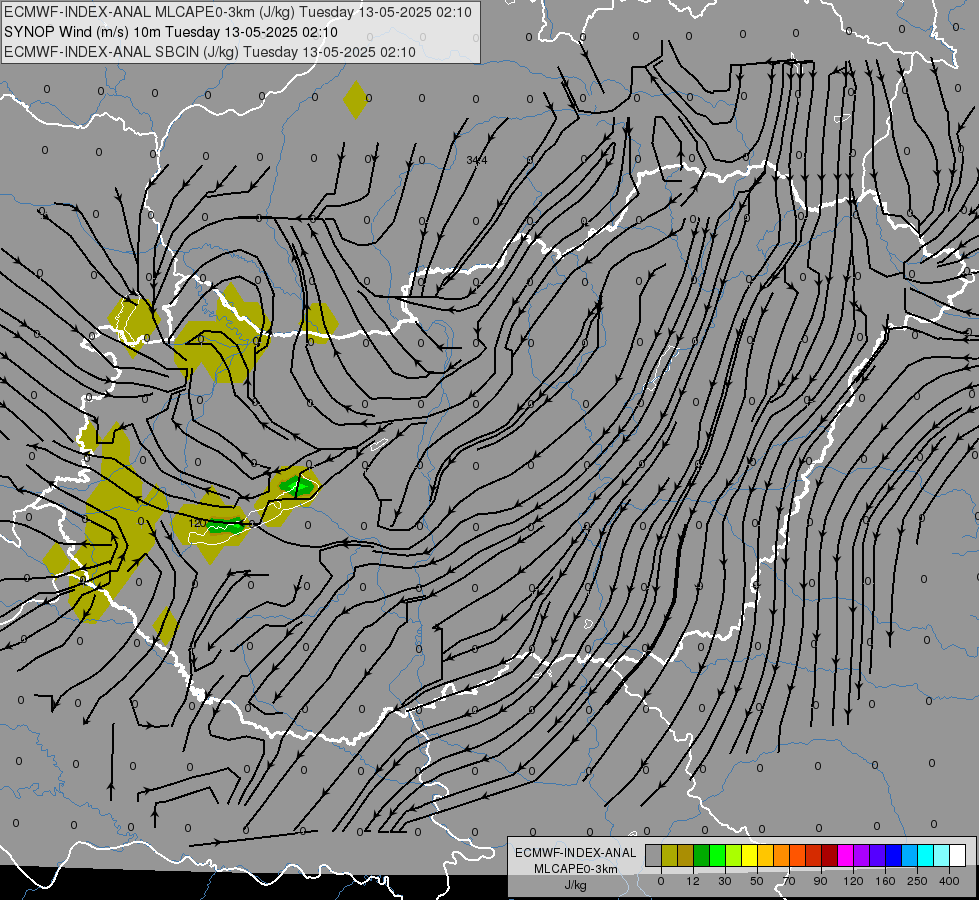Image resolution: width=979 pixels, height=900 pixels.
Task: Select the pure blue legend swatch
Action: (x=894, y=855)
